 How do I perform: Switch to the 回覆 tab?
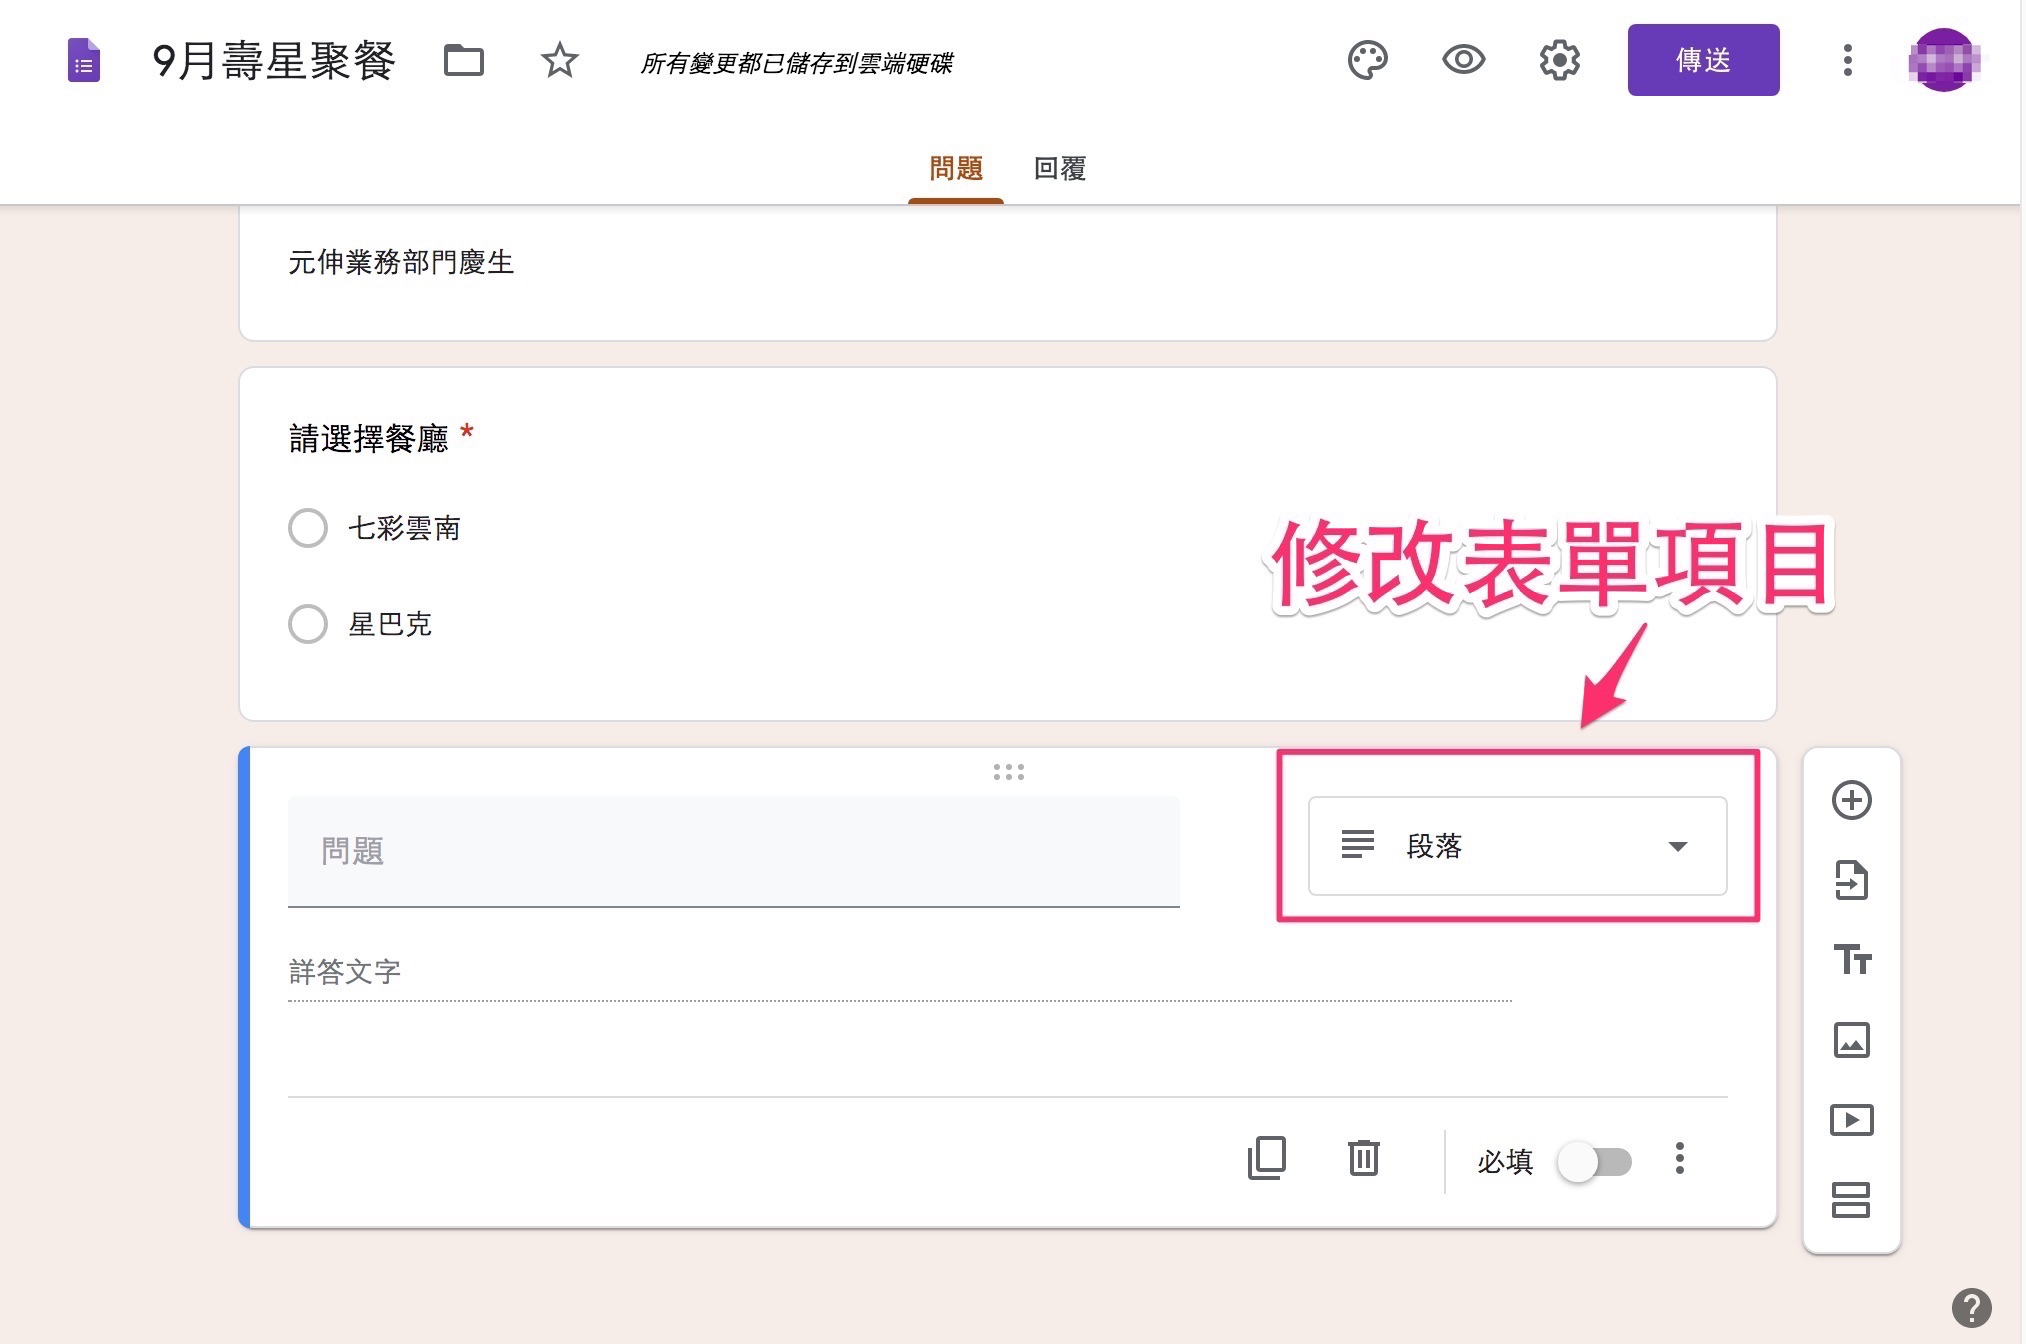(x=1060, y=169)
